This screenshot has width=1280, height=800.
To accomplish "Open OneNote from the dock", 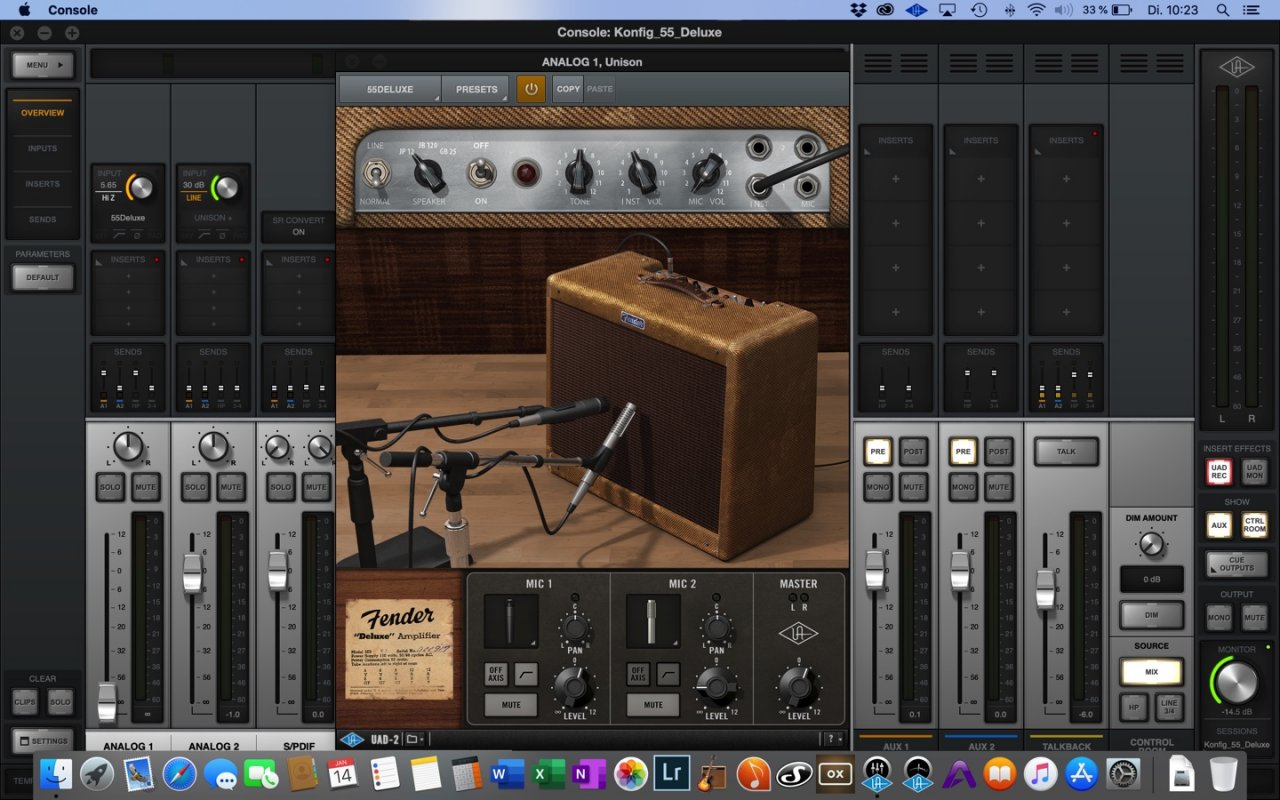I will [589, 773].
